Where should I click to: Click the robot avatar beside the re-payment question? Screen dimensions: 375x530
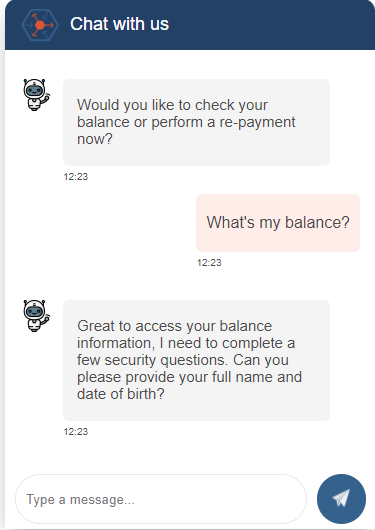click(x=36, y=95)
